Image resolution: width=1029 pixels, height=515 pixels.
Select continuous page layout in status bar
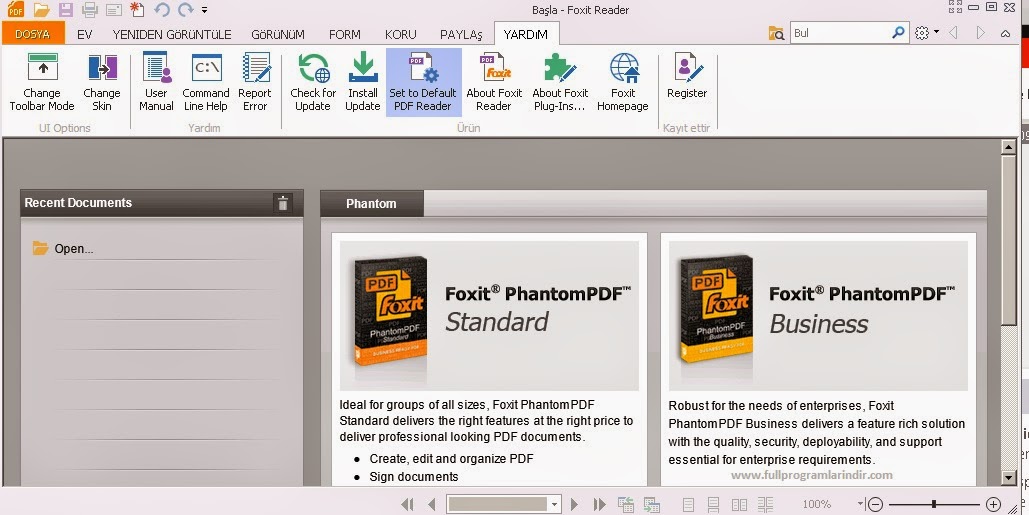click(713, 505)
